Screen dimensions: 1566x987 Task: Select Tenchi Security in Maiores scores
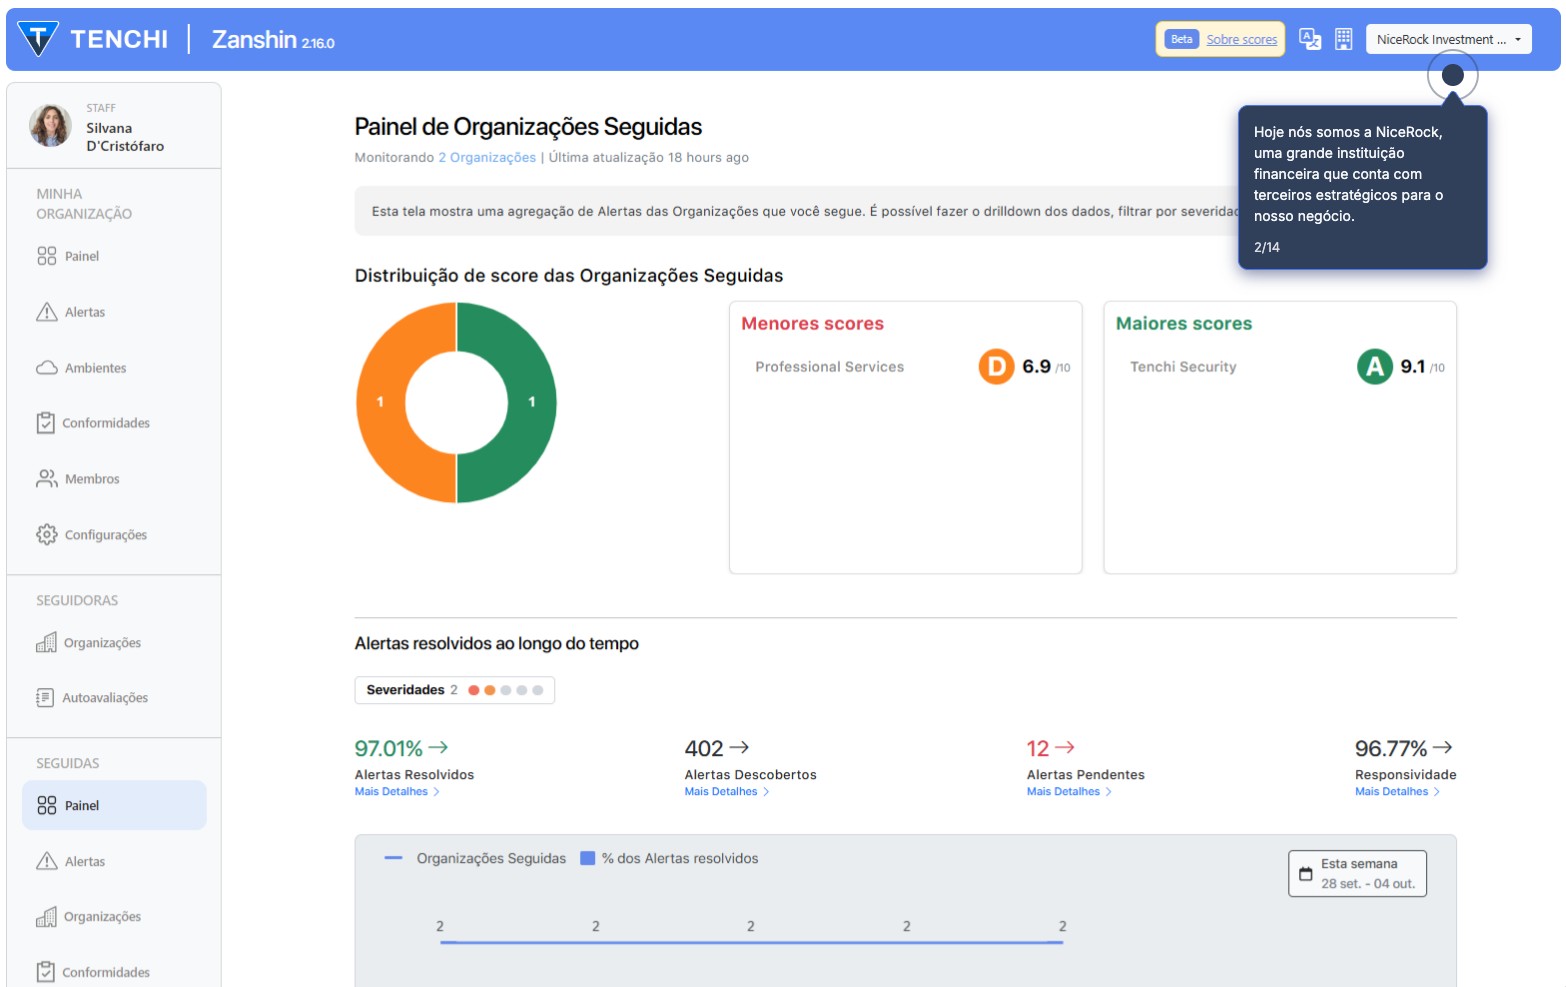(x=1183, y=367)
